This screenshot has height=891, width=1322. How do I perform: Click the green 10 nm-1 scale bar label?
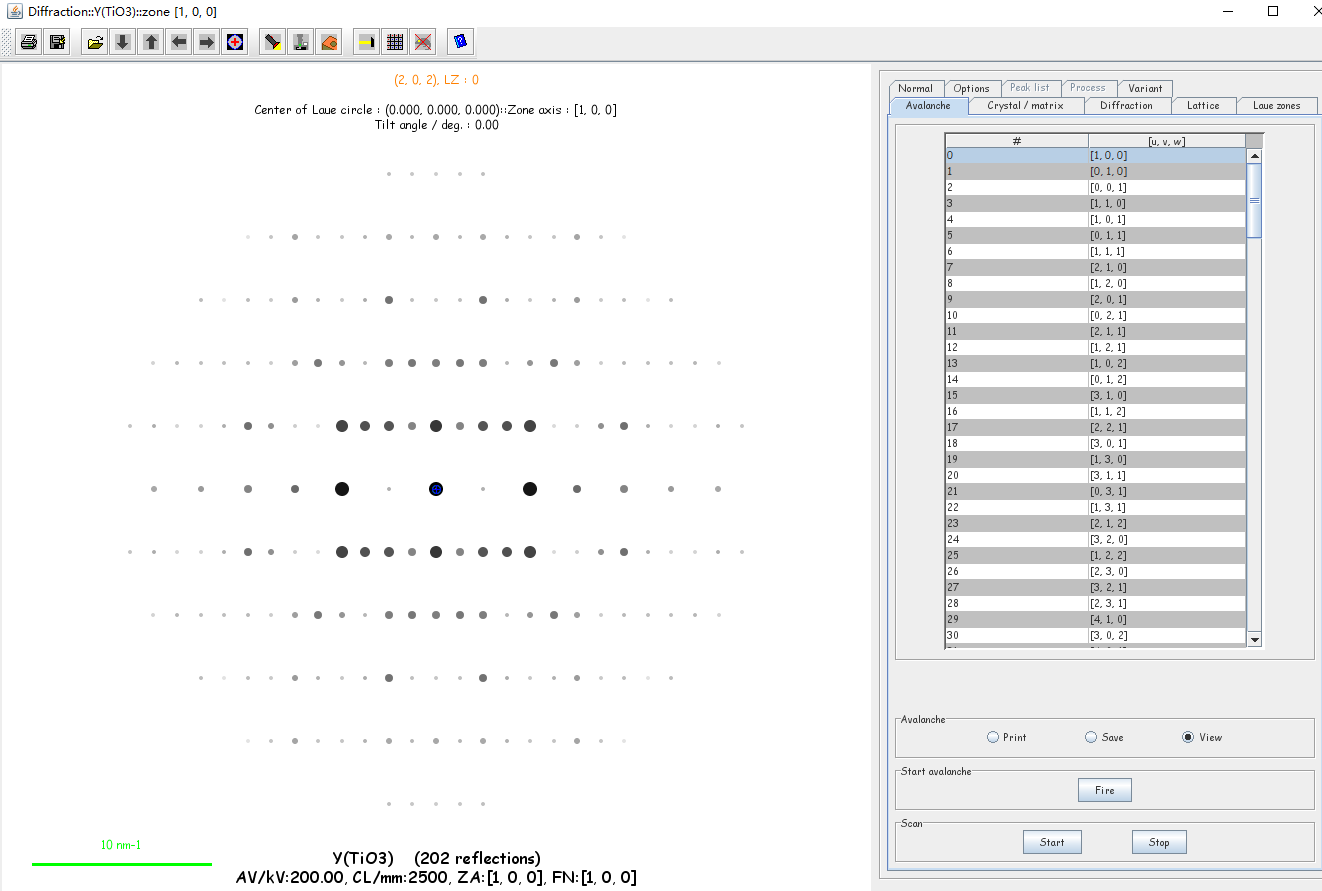[x=121, y=845]
